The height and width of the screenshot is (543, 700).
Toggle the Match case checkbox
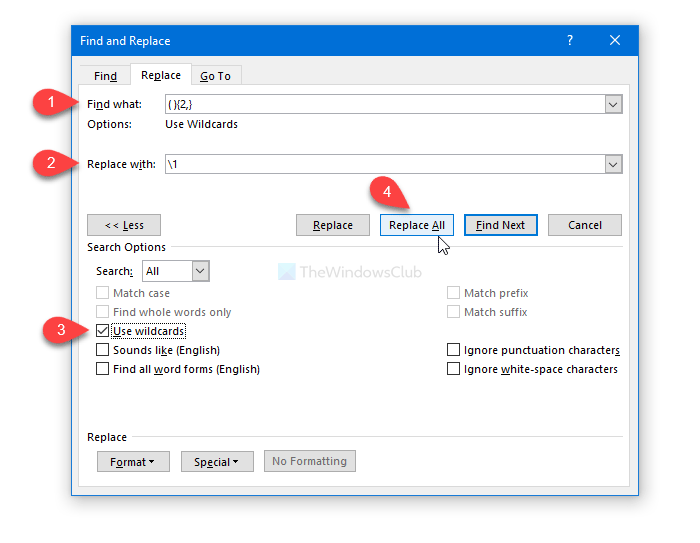[102, 293]
